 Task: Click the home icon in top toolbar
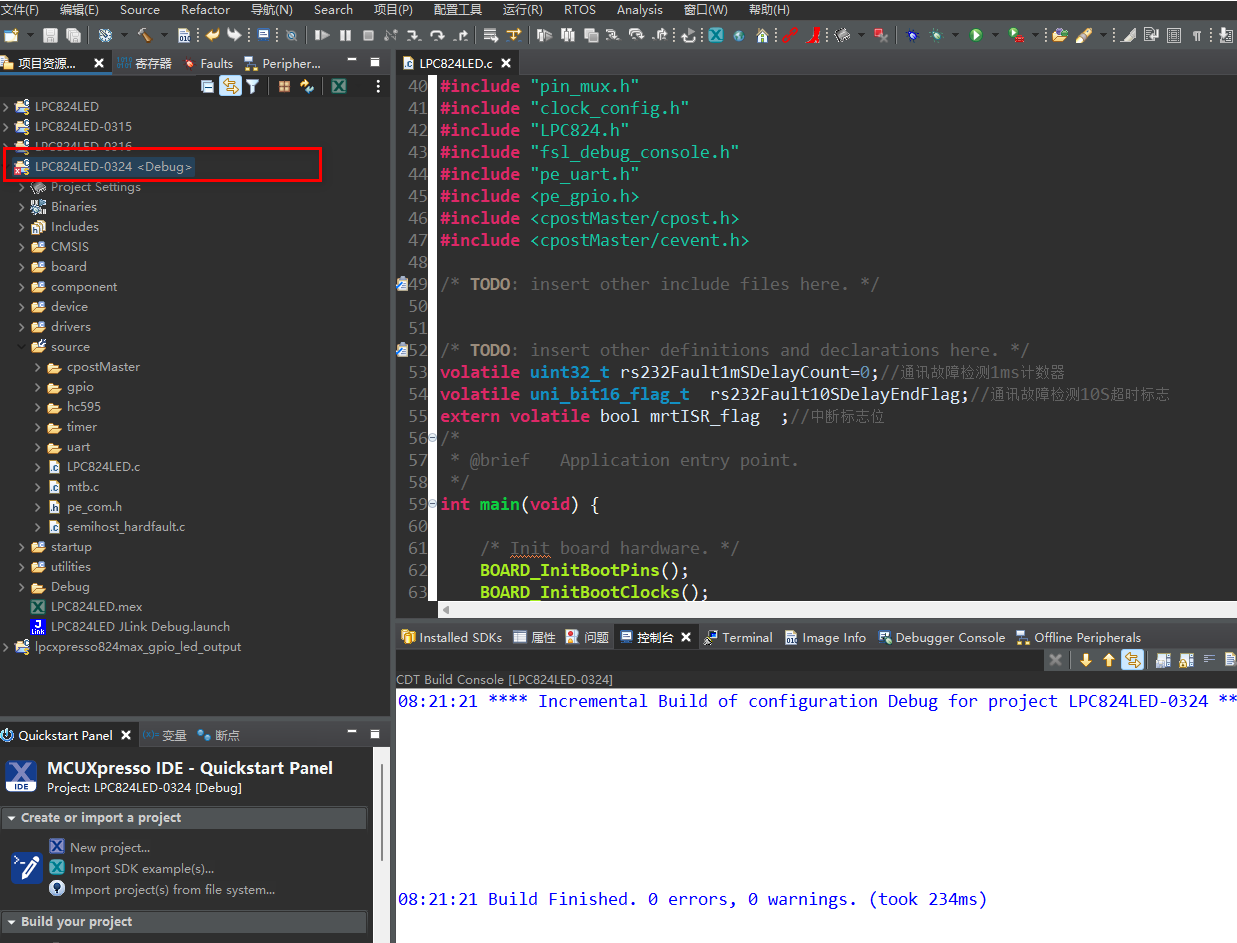point(763,35)
